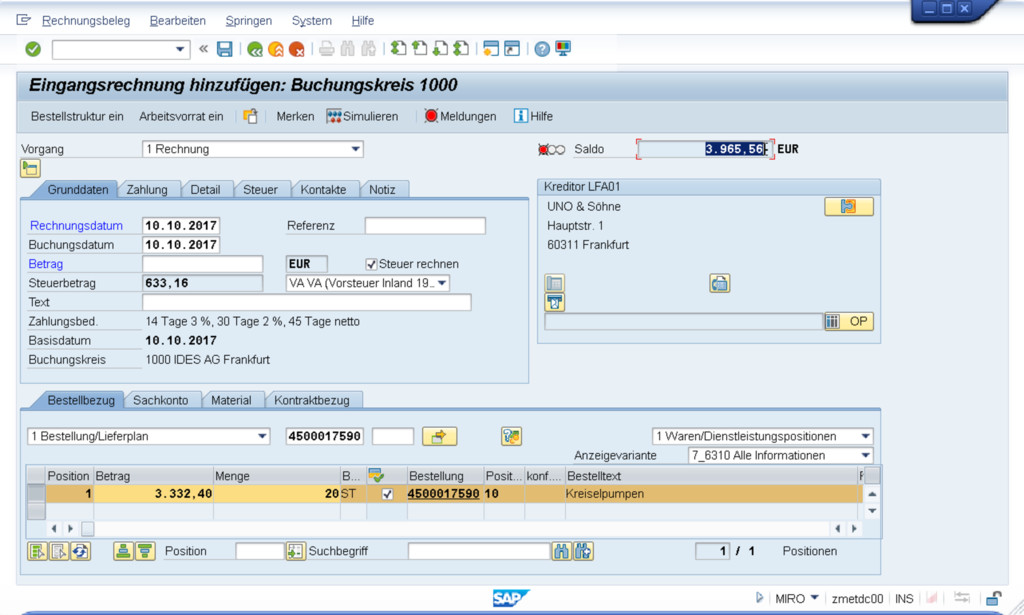Click the Meldungen button
Image resolution: width=1024 pixels, height=615 pixels.
point(460,116)
